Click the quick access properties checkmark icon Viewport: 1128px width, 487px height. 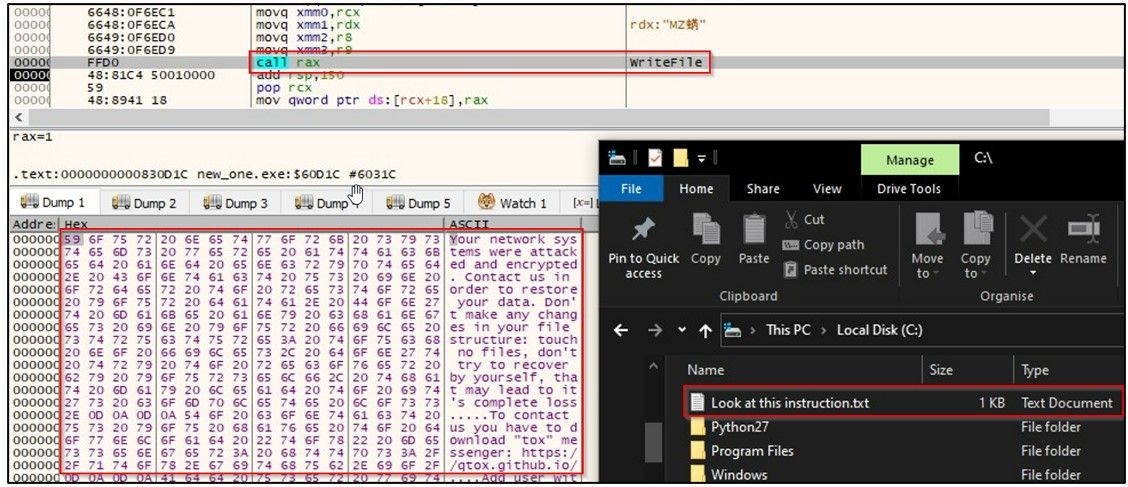pos(655,158)
